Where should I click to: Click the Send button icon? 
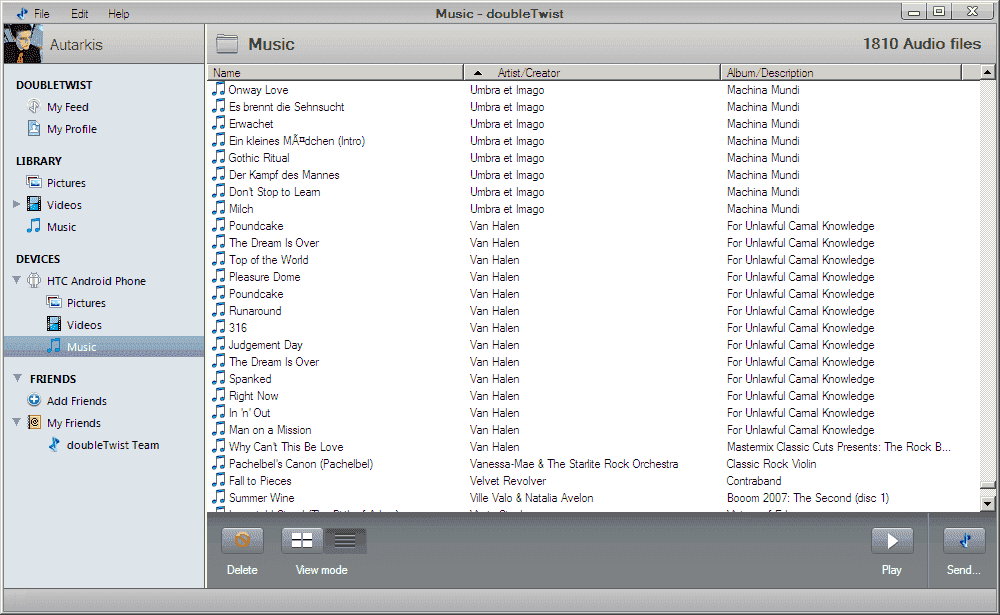pos(964,541)
